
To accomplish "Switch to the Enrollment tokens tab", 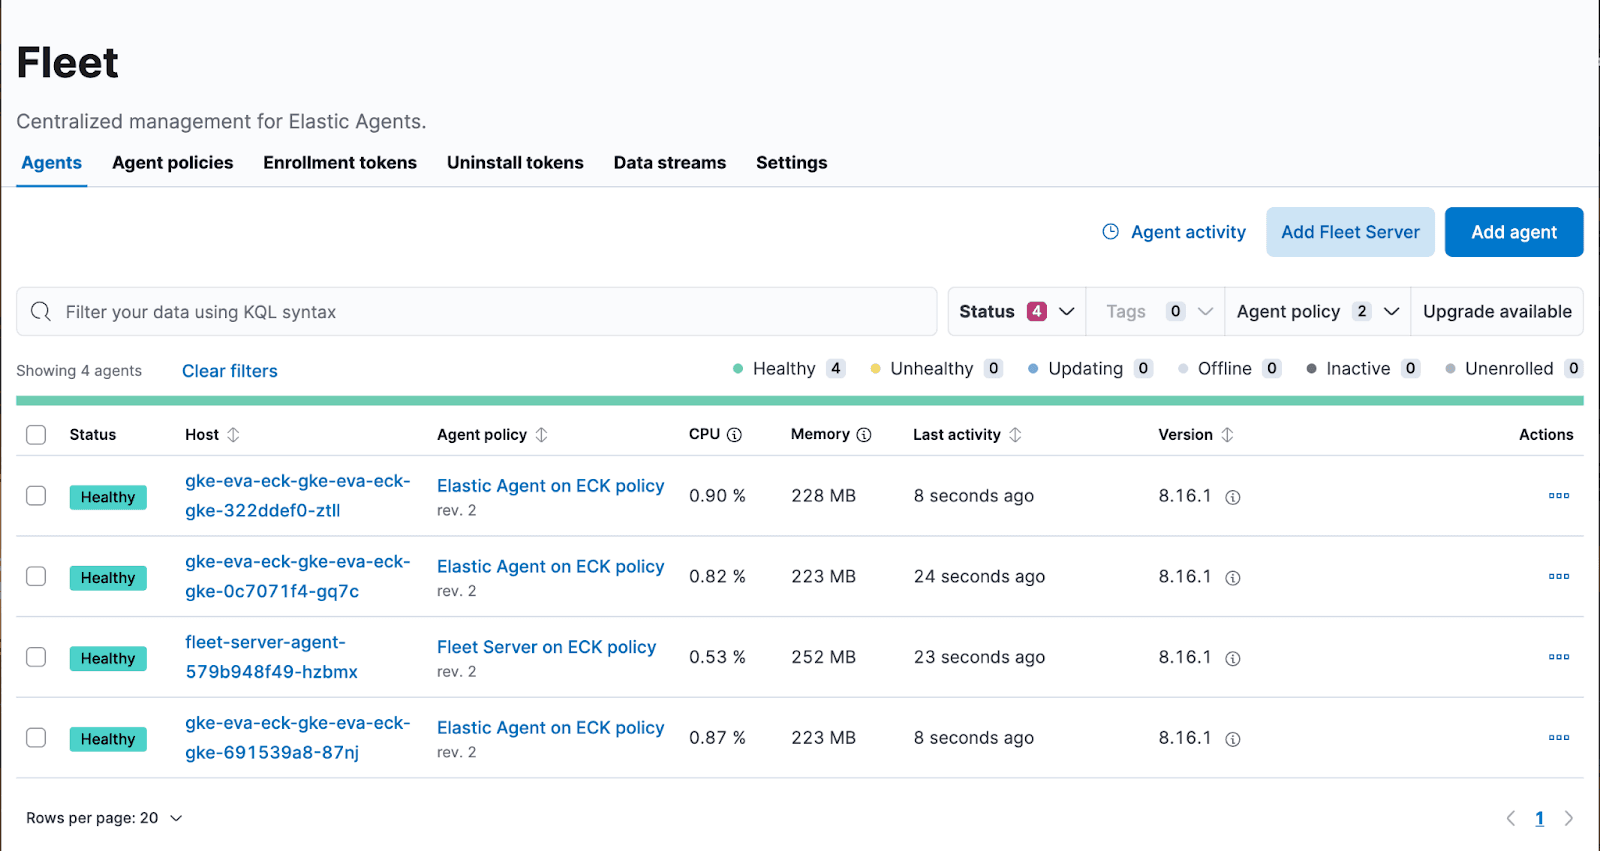I will (340, 163).
